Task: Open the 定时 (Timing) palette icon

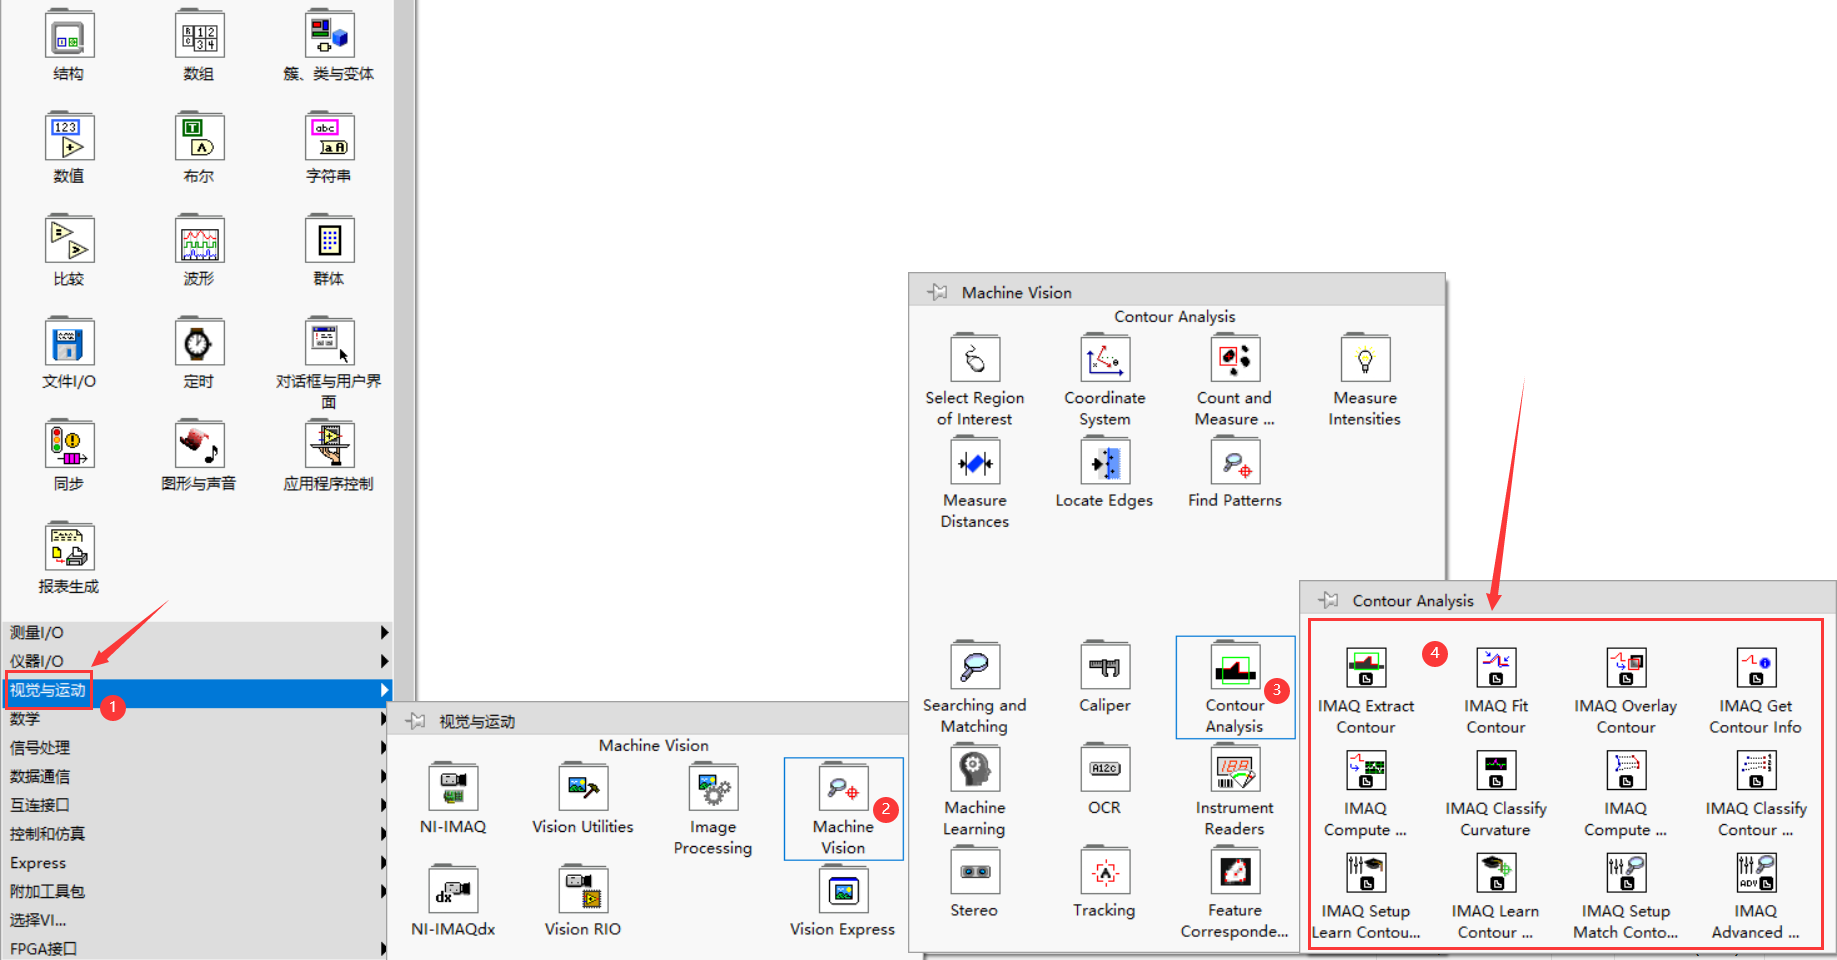Action: click(199, 343)
